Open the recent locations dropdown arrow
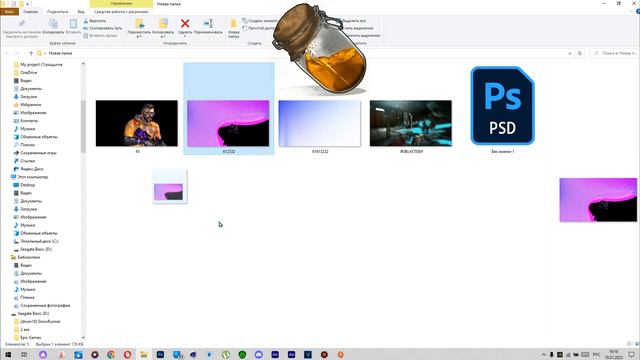Image resolution: width=640 pixels, height=360 pixels. 24,53
